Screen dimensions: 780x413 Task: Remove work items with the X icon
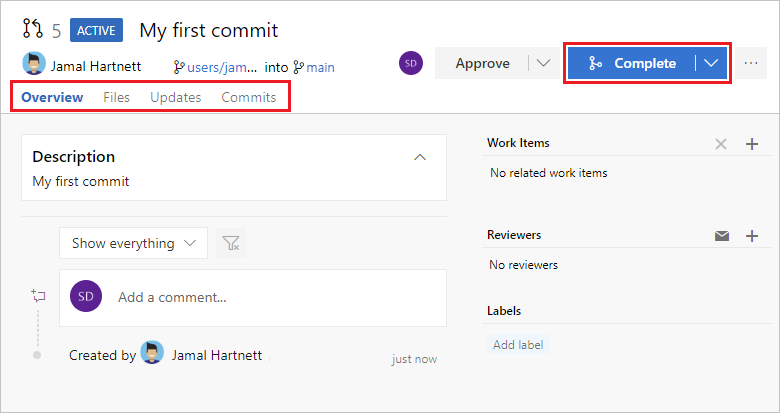pos(721,144)
